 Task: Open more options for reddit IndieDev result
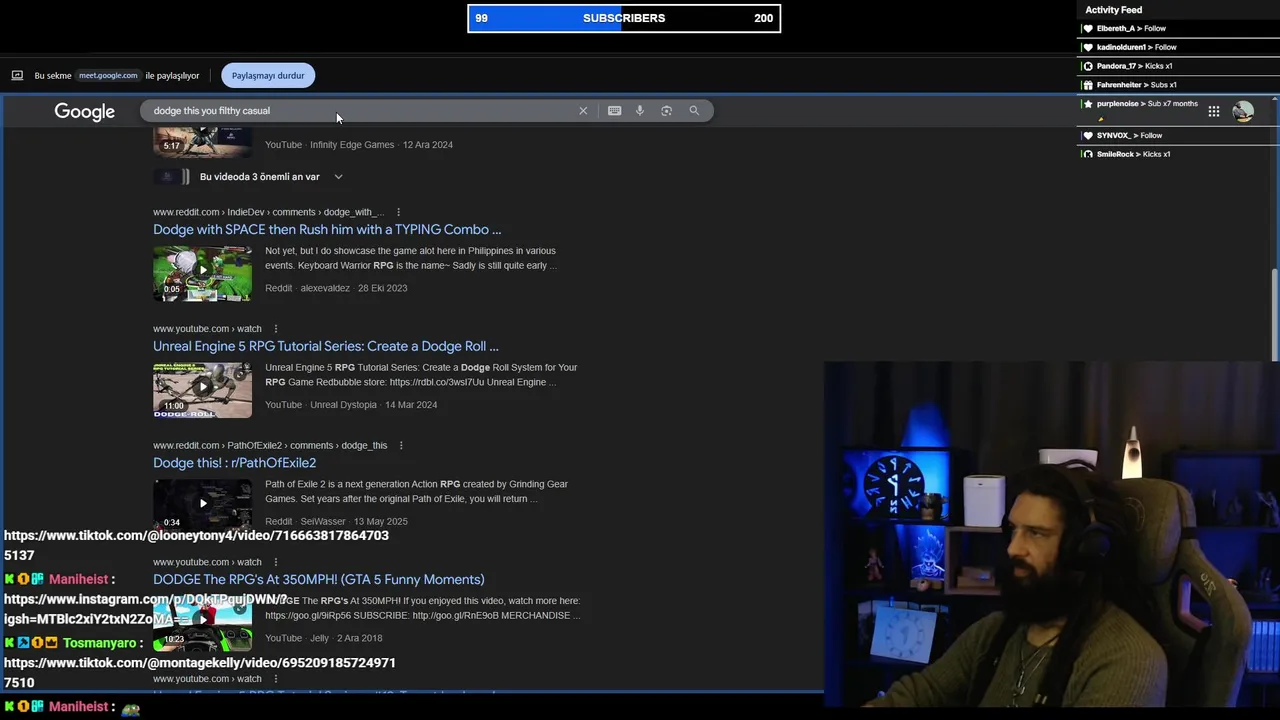pyautogui.click(x=398, y=212)
